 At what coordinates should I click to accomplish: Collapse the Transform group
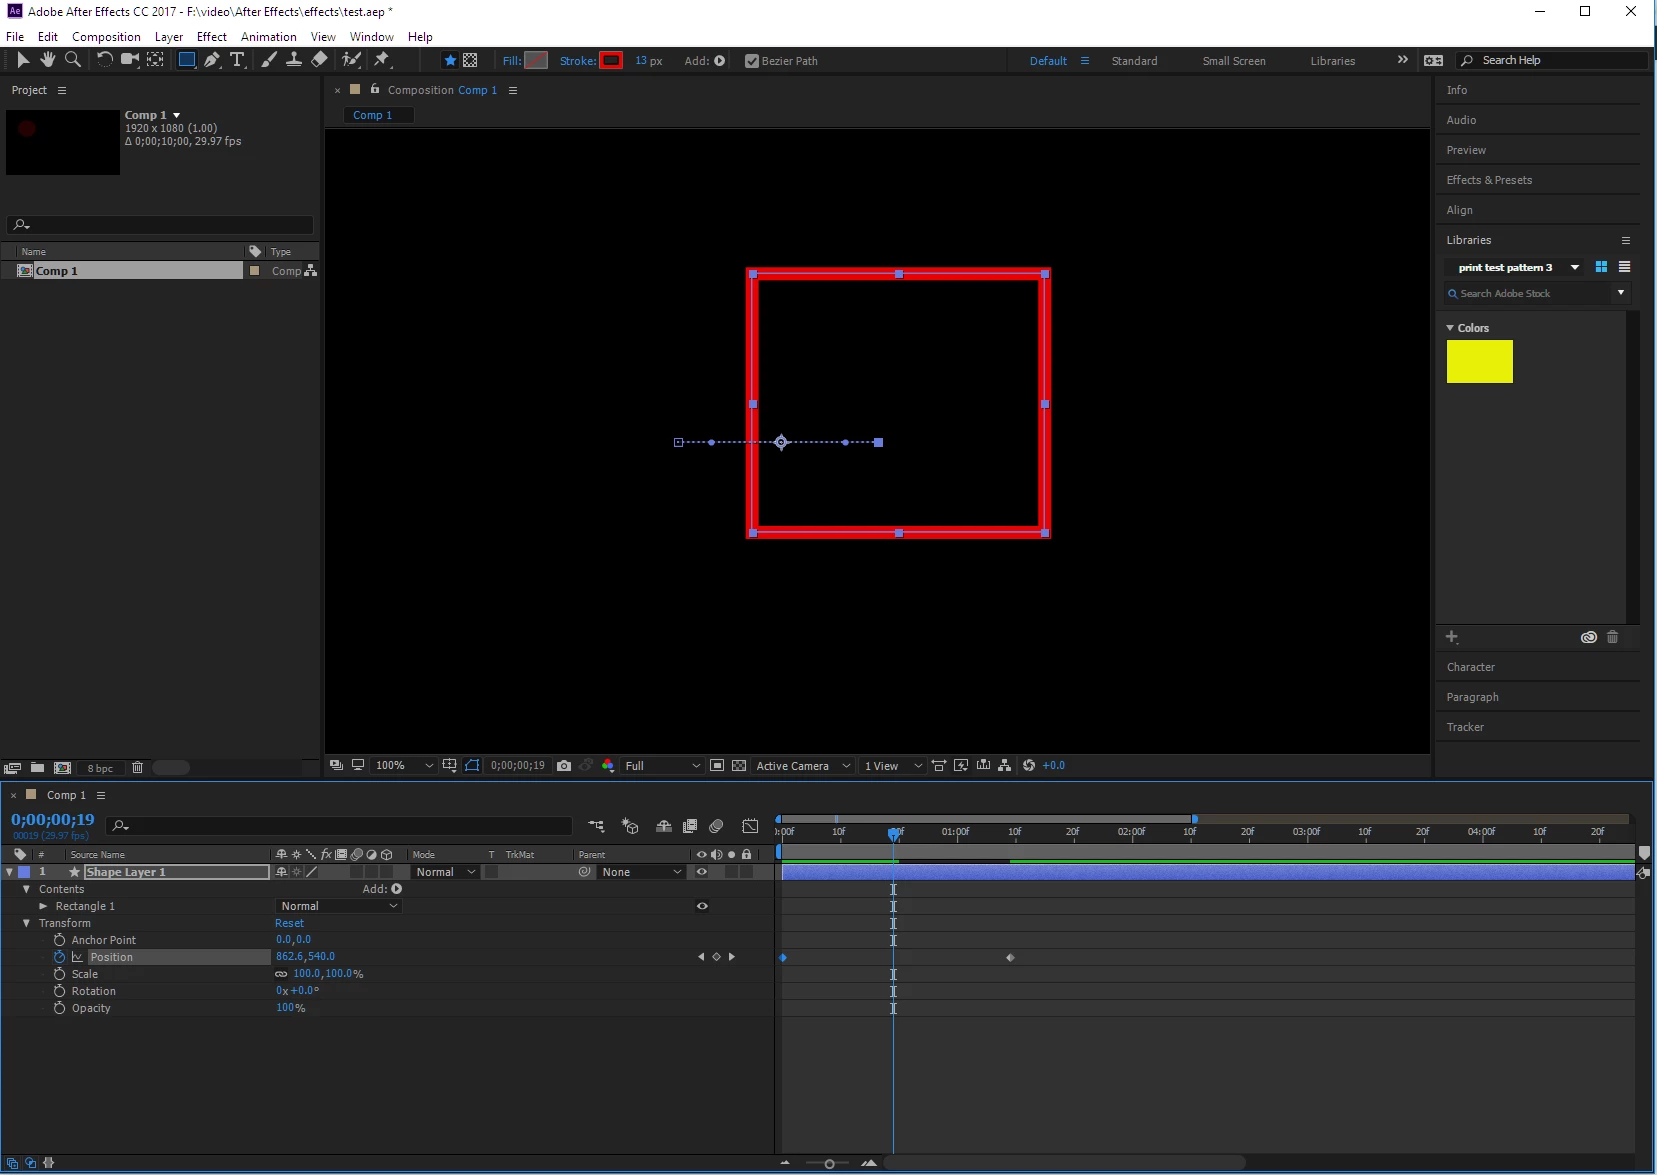[27, 923]
